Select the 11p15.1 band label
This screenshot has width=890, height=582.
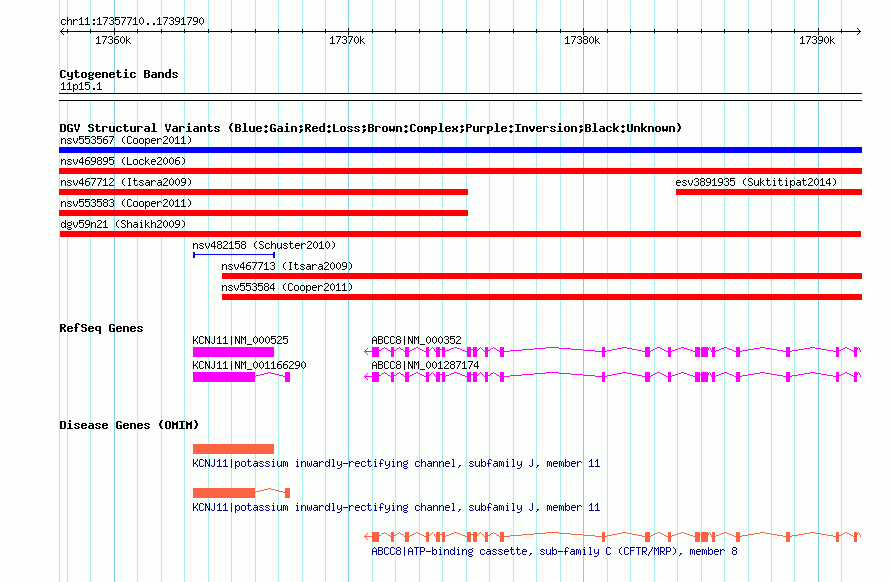coord(81,86)
